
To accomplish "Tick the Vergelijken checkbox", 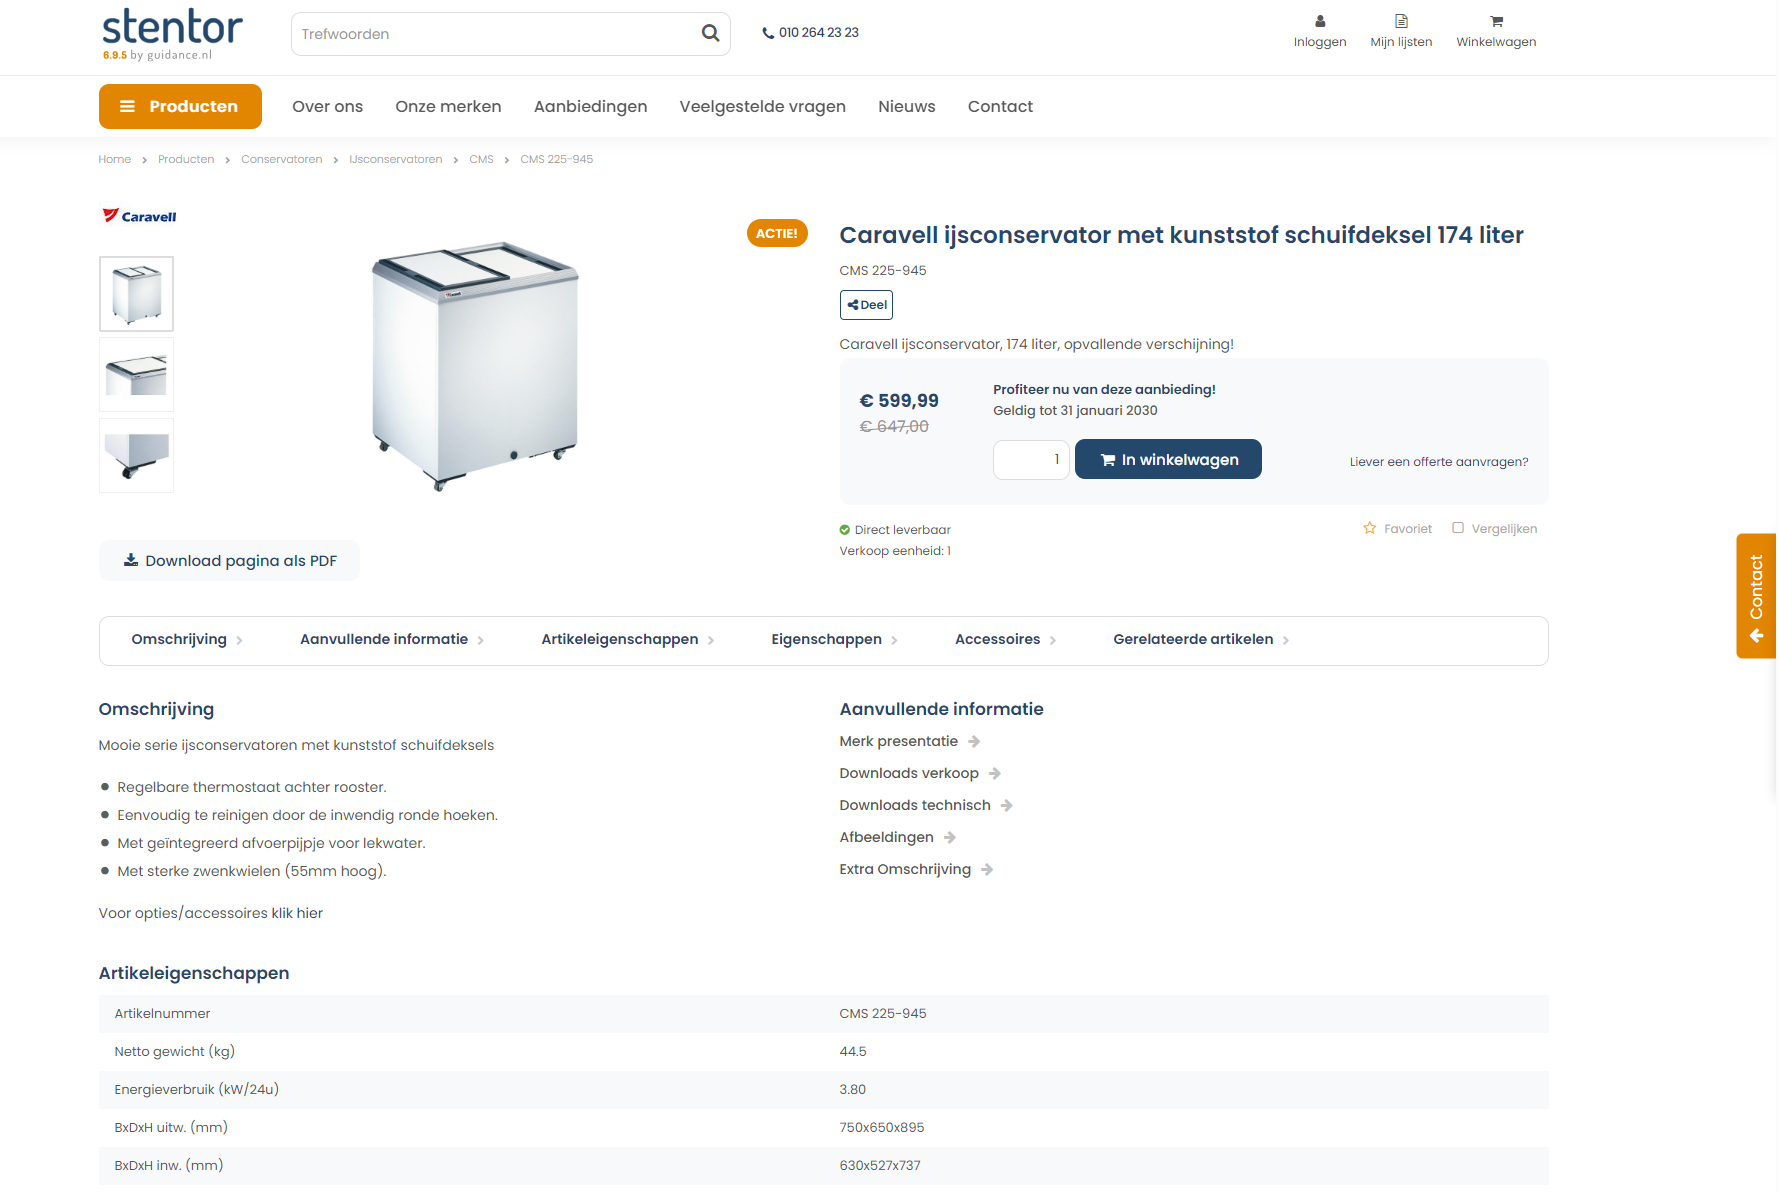I will tap(1457, 528).
